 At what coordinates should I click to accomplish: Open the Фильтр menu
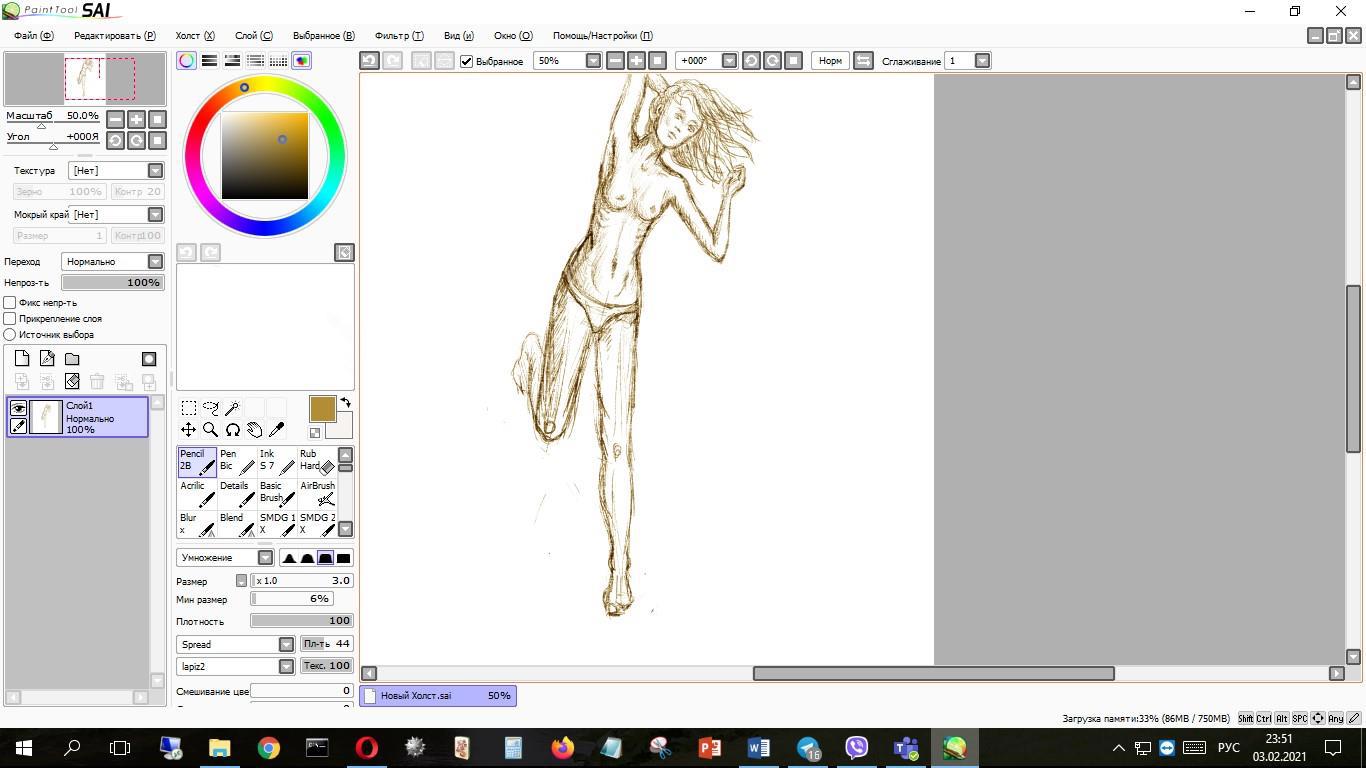pyautogui.click(x=399, y=36)
